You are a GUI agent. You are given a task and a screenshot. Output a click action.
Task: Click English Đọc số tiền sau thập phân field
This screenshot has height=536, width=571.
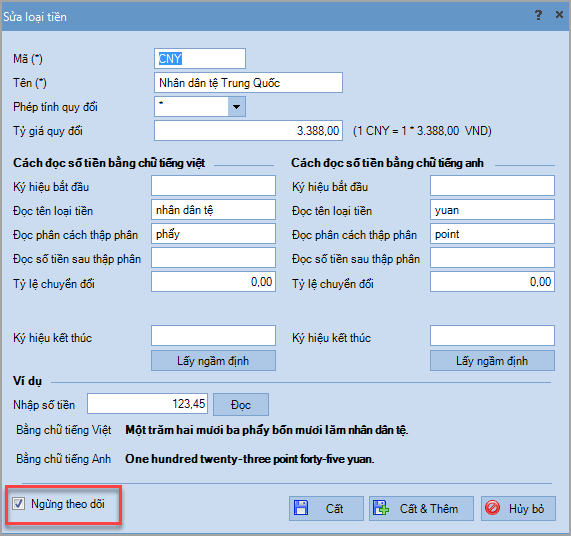pos(492,258)
